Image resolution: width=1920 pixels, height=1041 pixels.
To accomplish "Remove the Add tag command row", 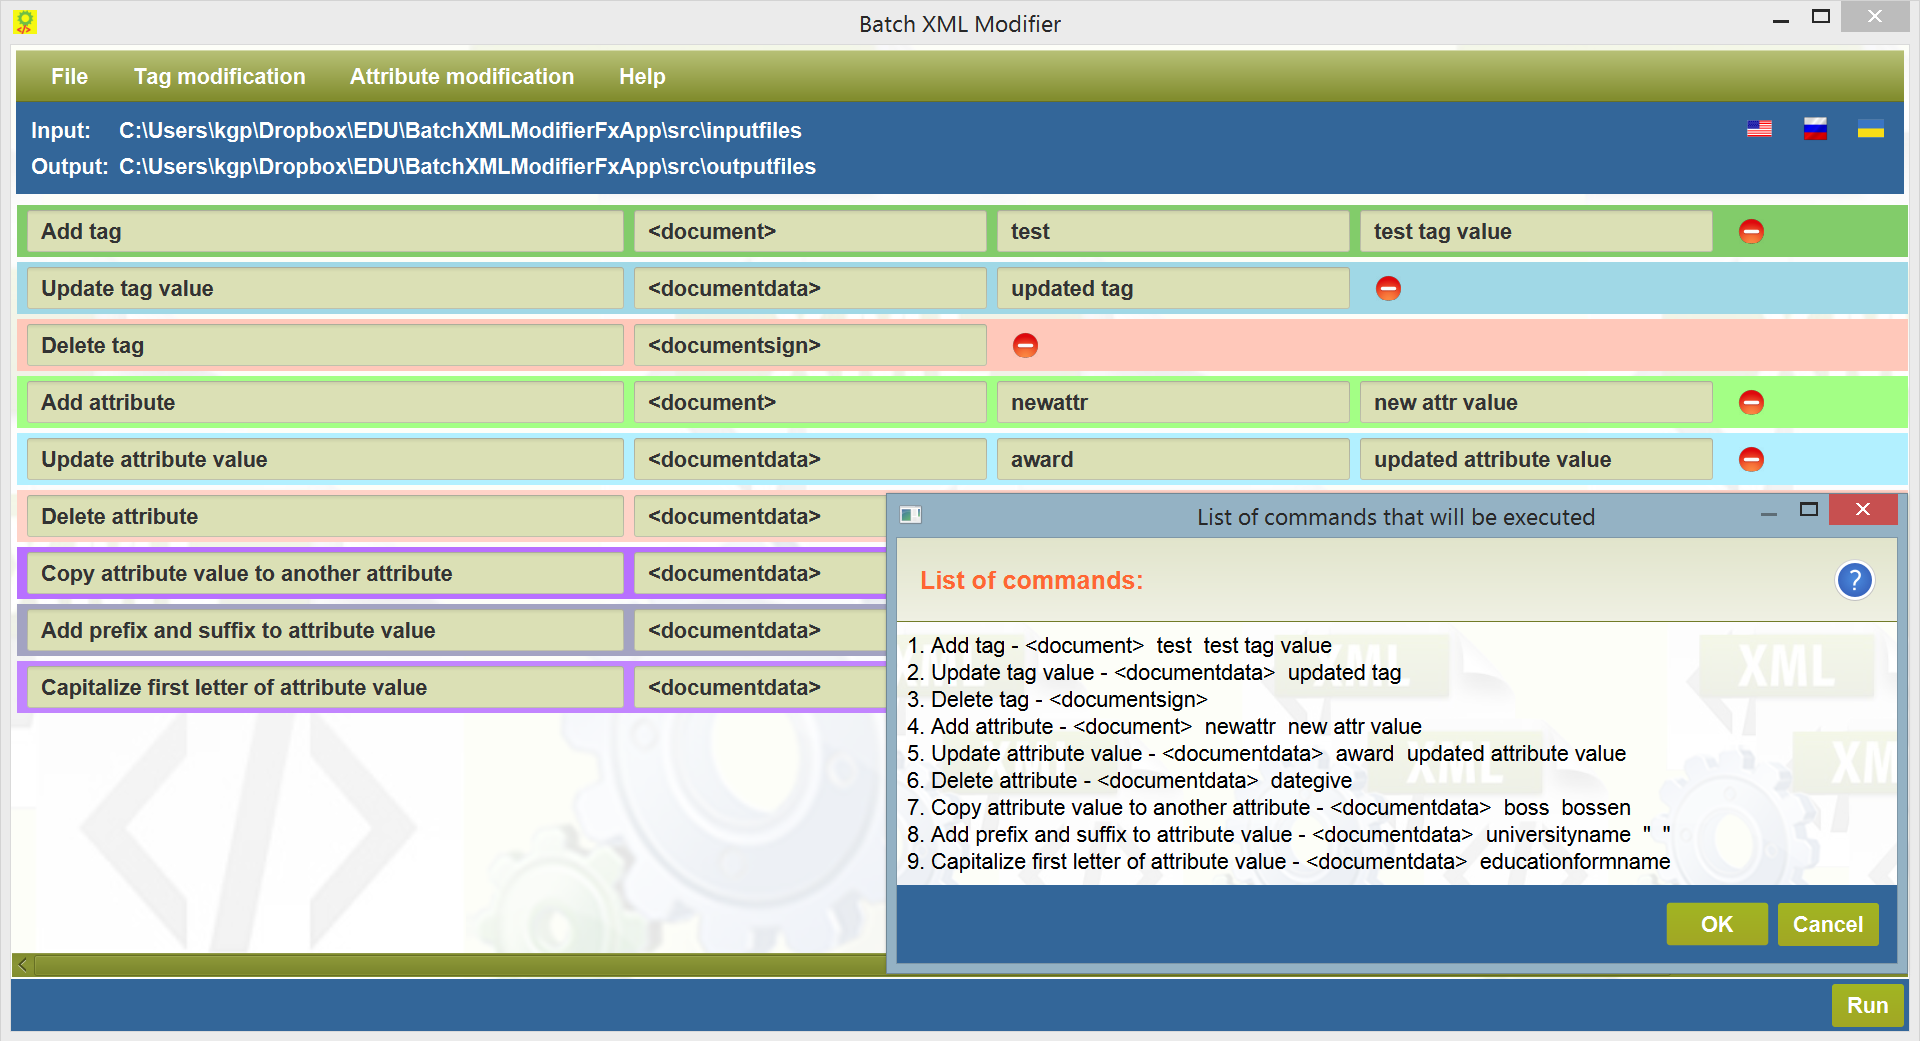I will (1751, 231).
